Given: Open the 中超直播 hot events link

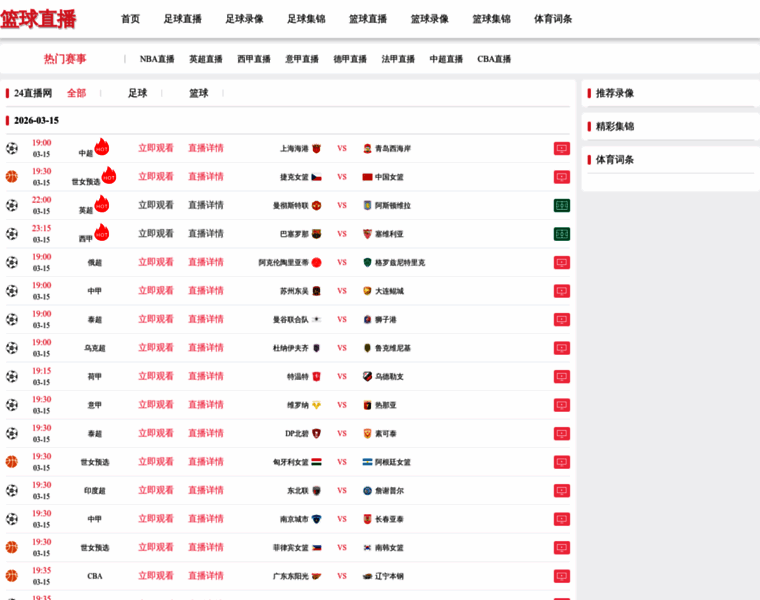Looking at the screenshot, I should click(446, 59).
